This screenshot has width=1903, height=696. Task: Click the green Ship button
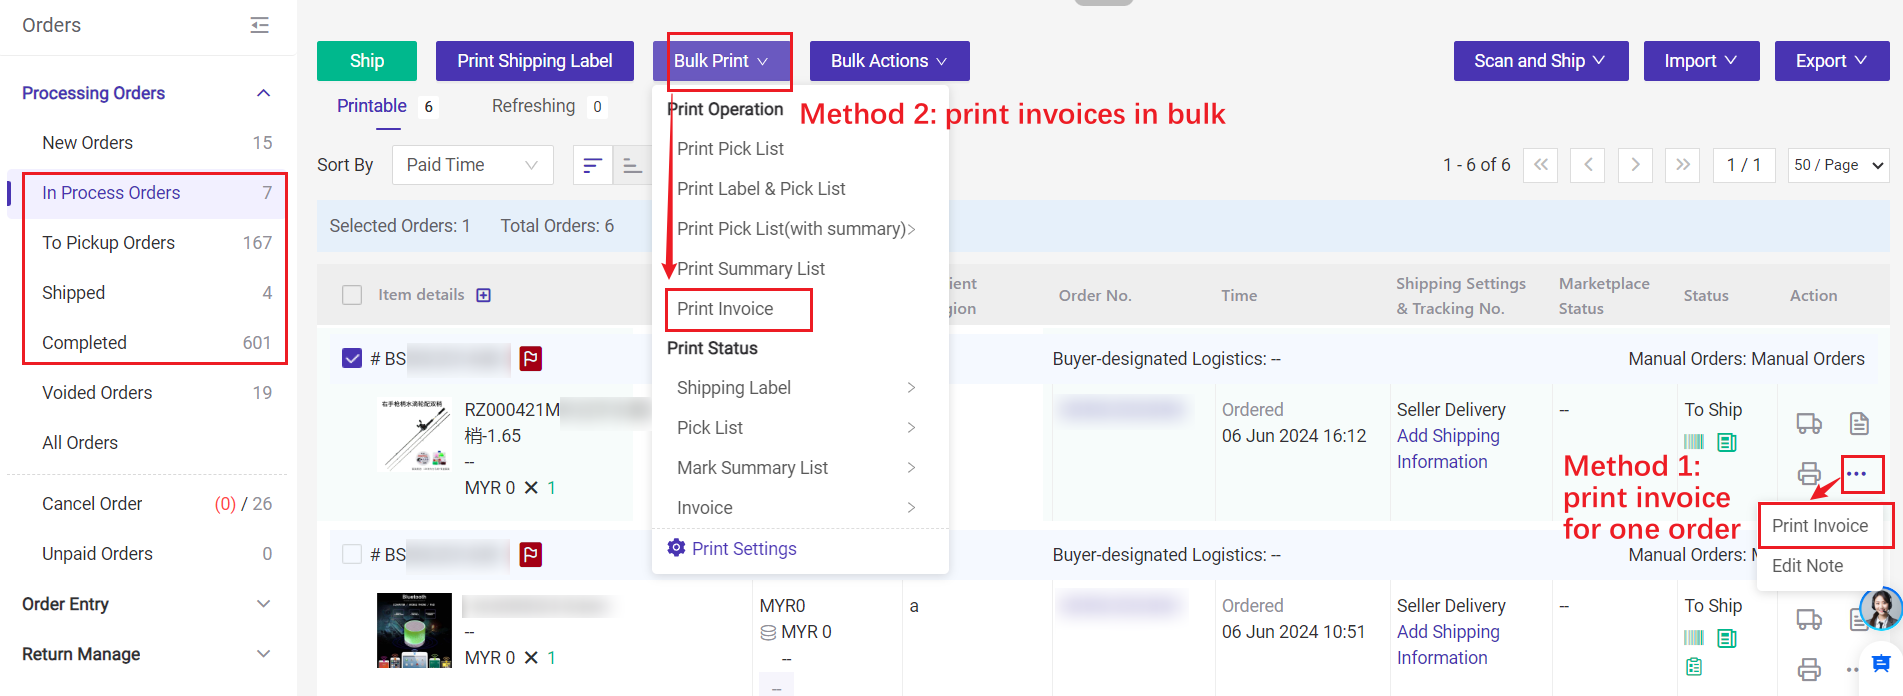click(x=367, y=61)
